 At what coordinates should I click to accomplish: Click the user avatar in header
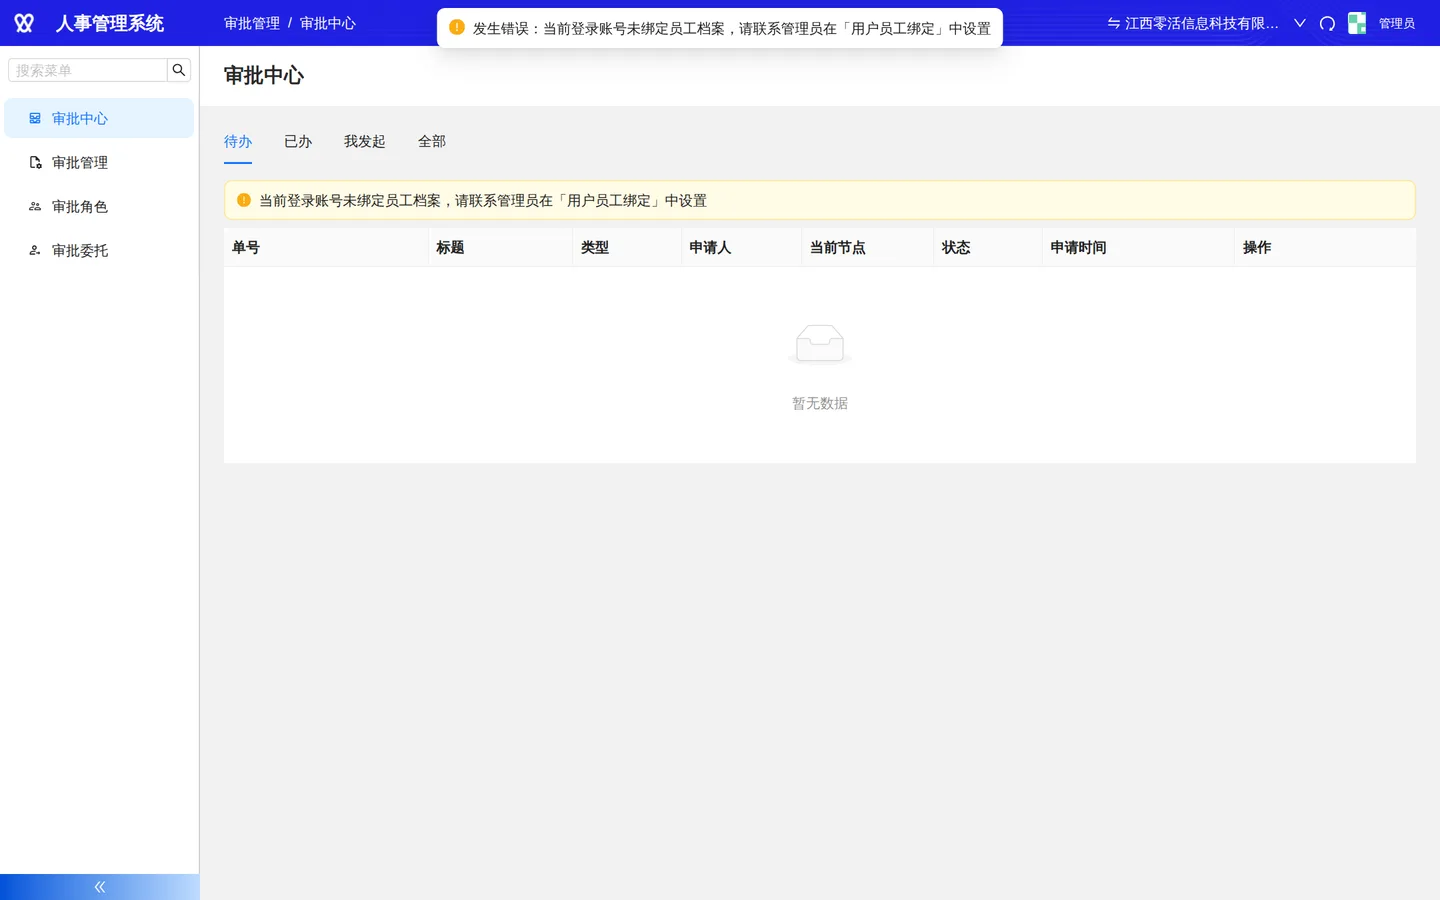1357,23
